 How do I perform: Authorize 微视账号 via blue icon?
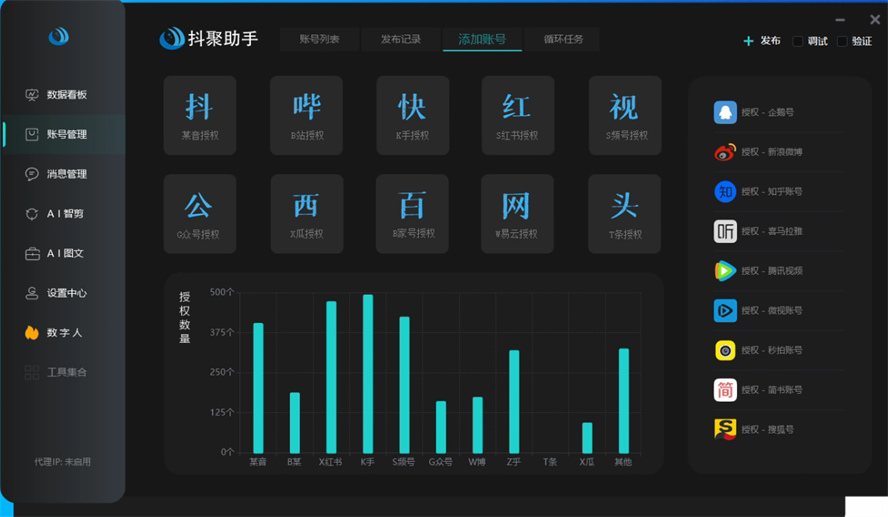click(x=725, y=310)
